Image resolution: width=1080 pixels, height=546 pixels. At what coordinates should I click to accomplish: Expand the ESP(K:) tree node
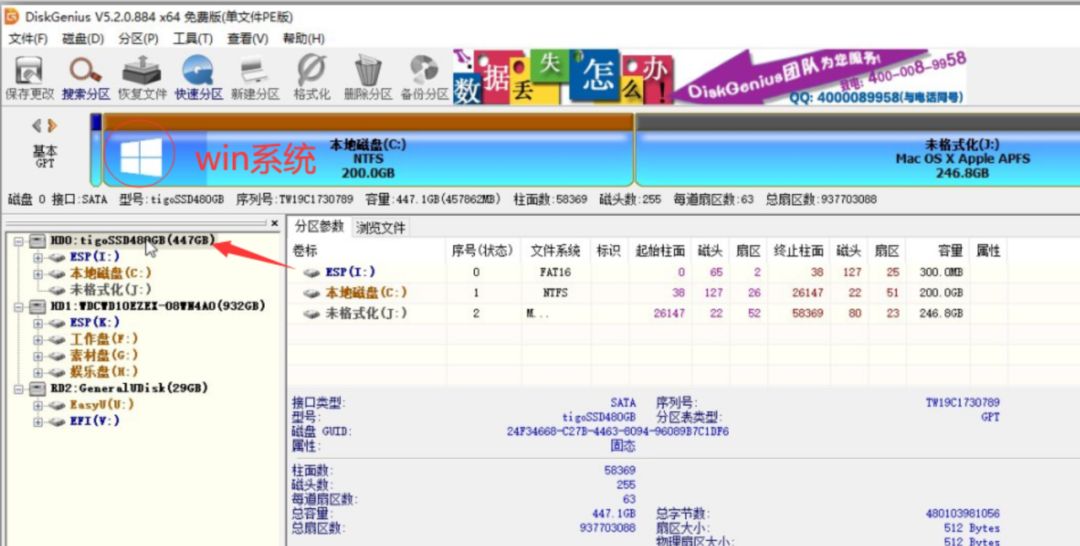38,323
